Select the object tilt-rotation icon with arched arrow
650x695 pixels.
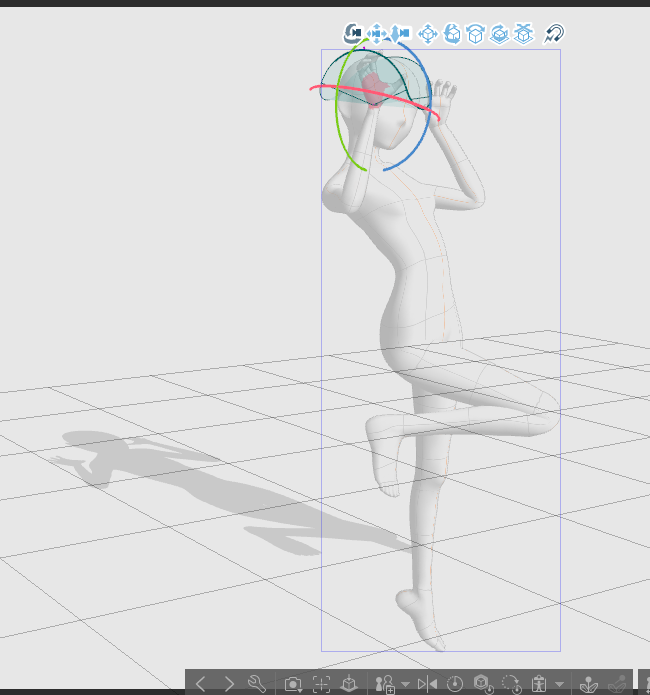coord(475,34)
